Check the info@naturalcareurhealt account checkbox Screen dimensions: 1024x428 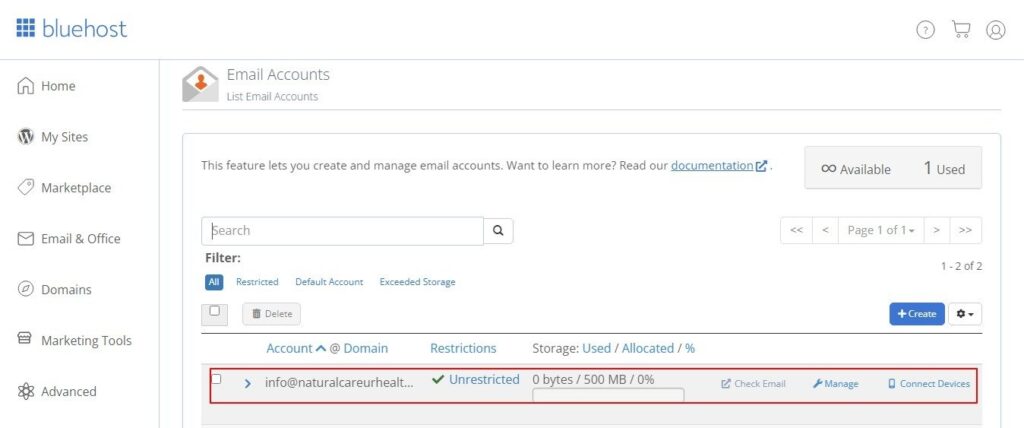click(x=216, y=380)
